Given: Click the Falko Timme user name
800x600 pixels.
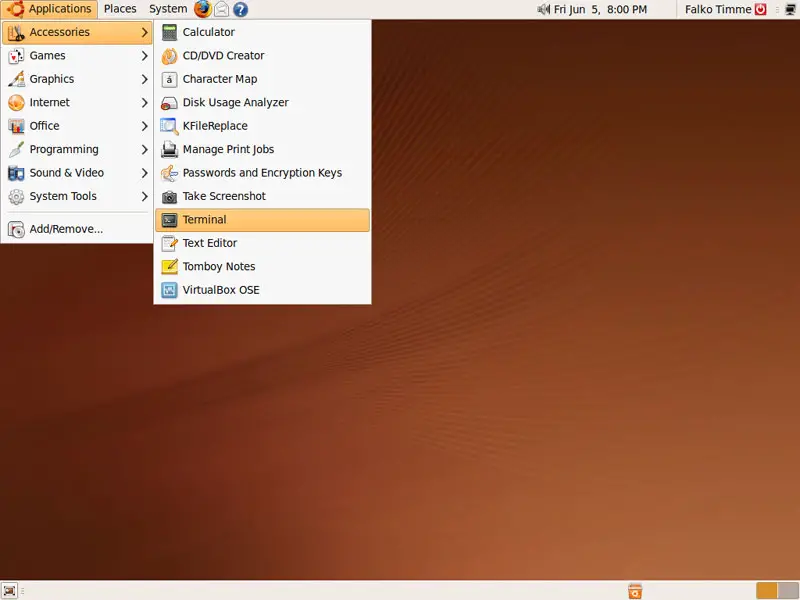Looking at the screenshot, I should click(x=718, y=9).
